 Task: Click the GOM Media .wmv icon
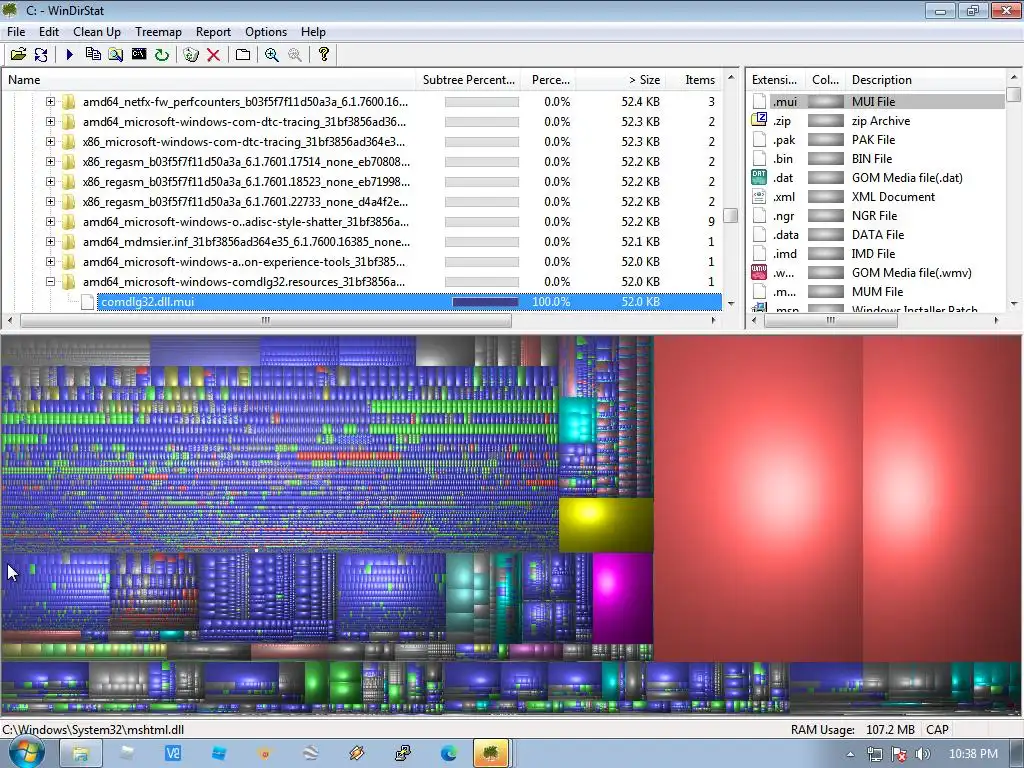pos(759,272)
